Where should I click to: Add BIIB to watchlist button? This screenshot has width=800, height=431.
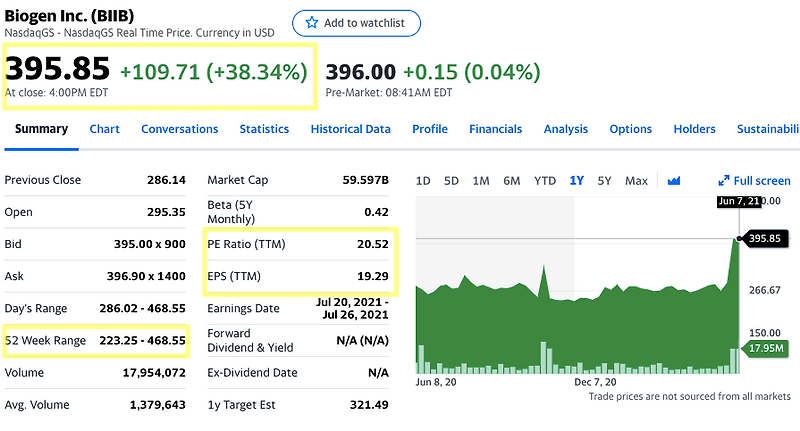pyautogui.click(x=356, y=23)
